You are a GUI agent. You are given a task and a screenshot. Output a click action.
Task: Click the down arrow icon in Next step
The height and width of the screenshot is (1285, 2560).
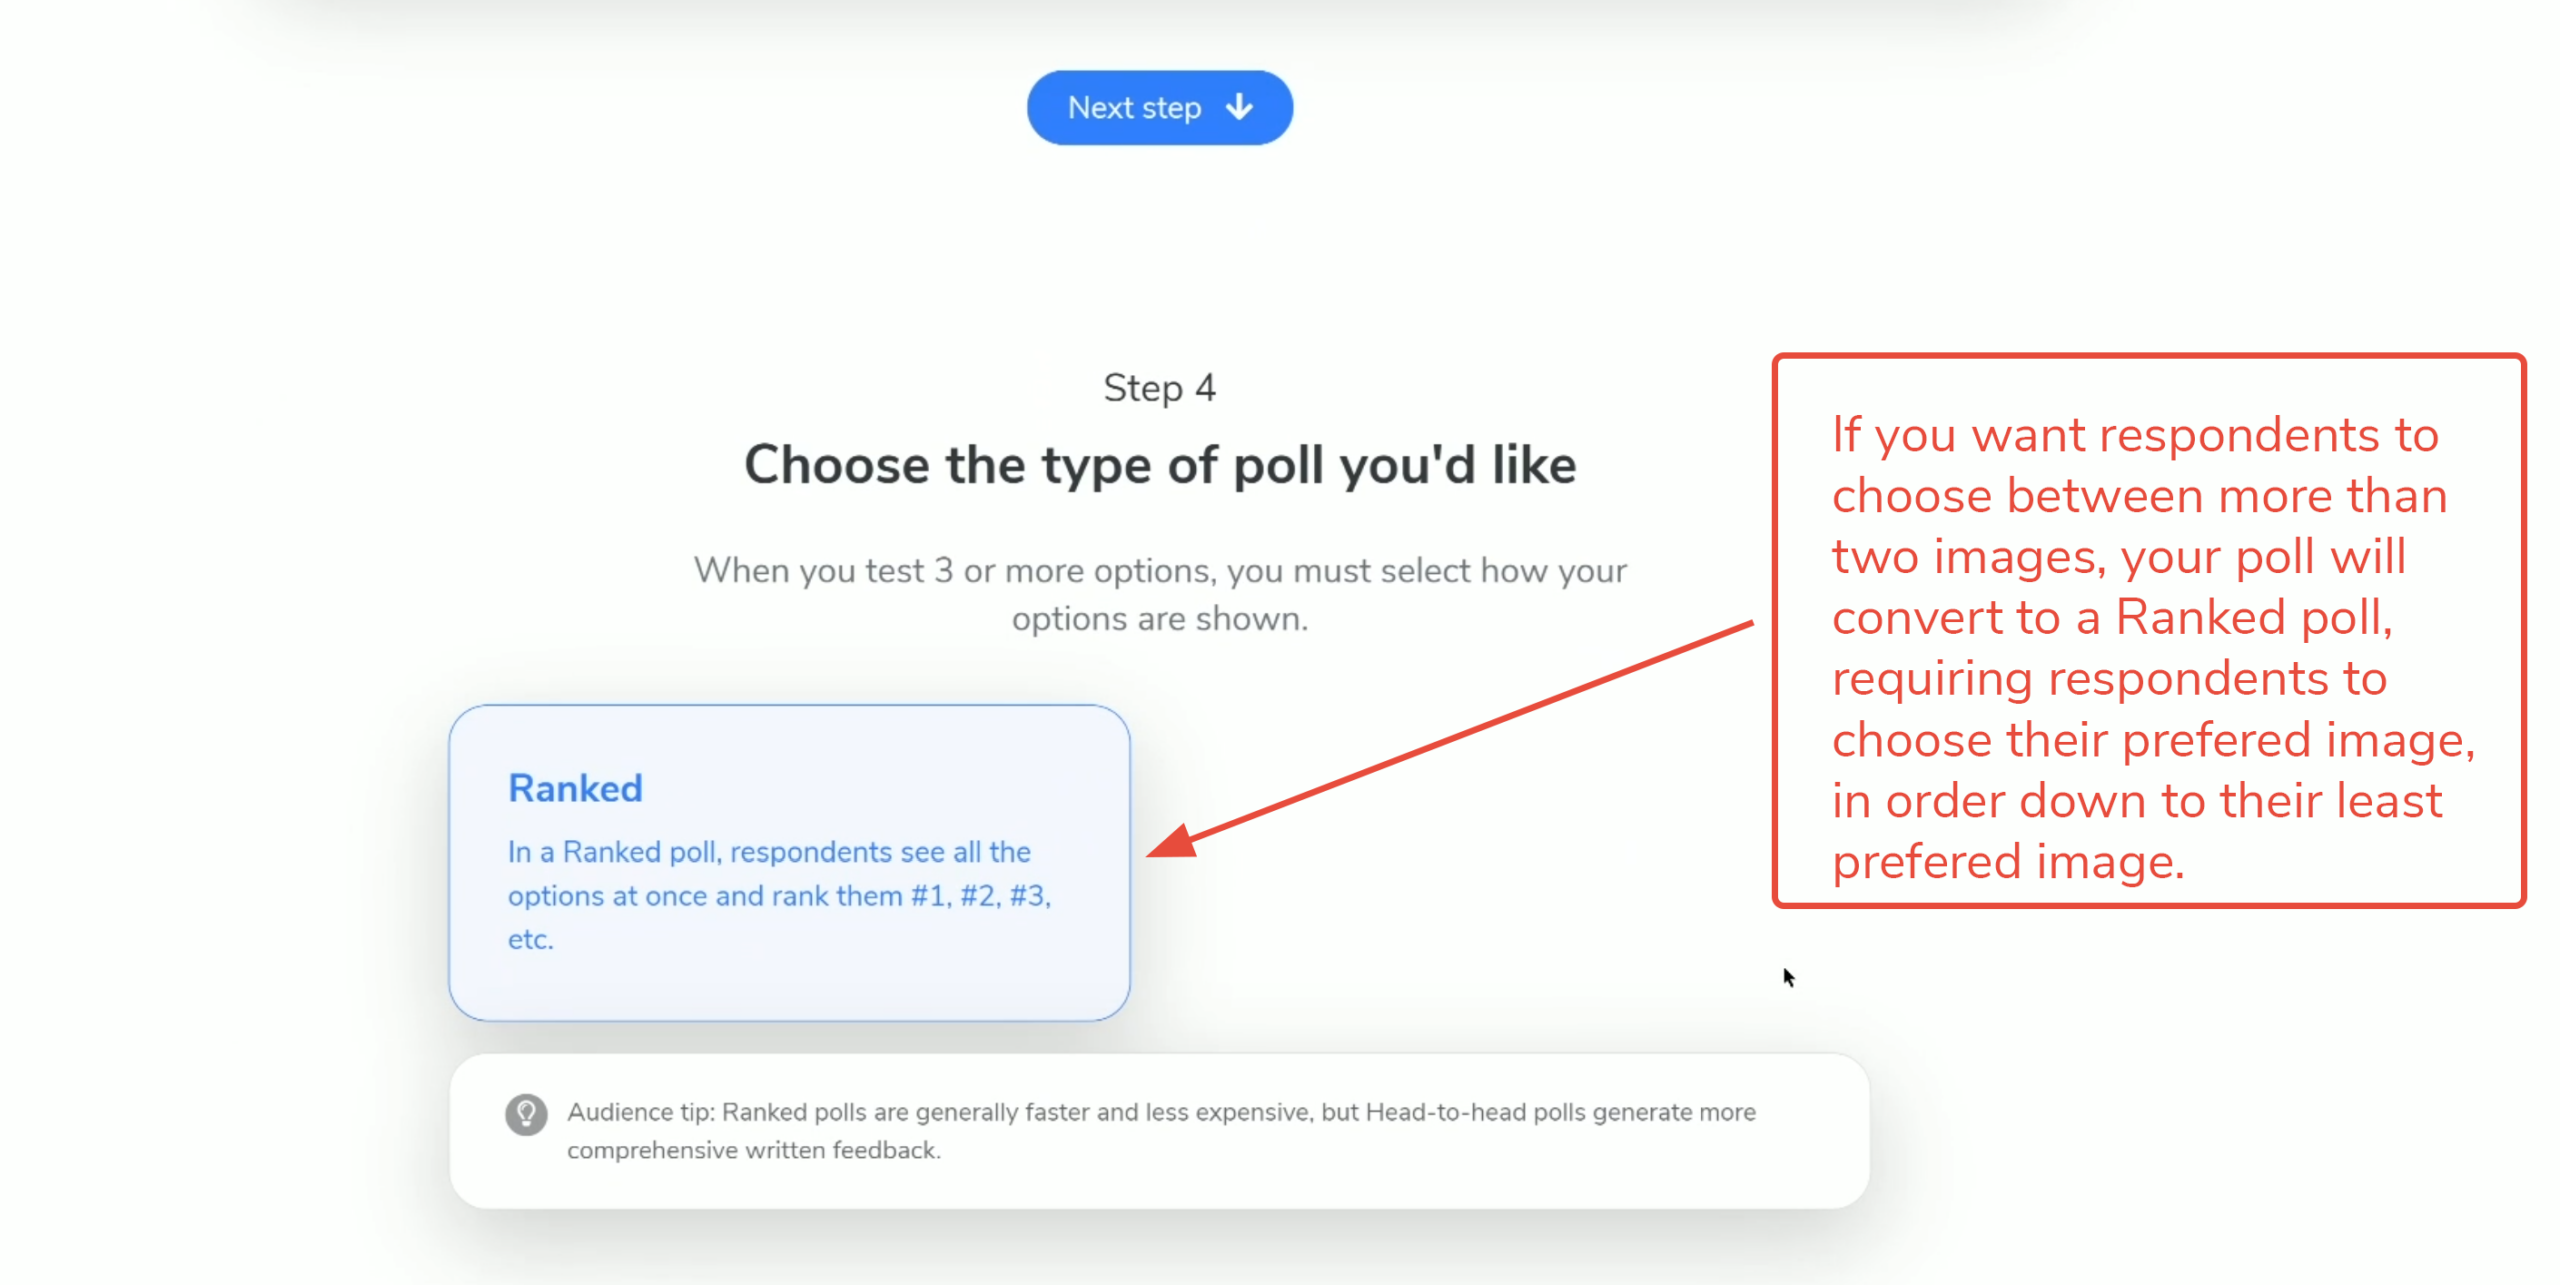point(1239,107)
